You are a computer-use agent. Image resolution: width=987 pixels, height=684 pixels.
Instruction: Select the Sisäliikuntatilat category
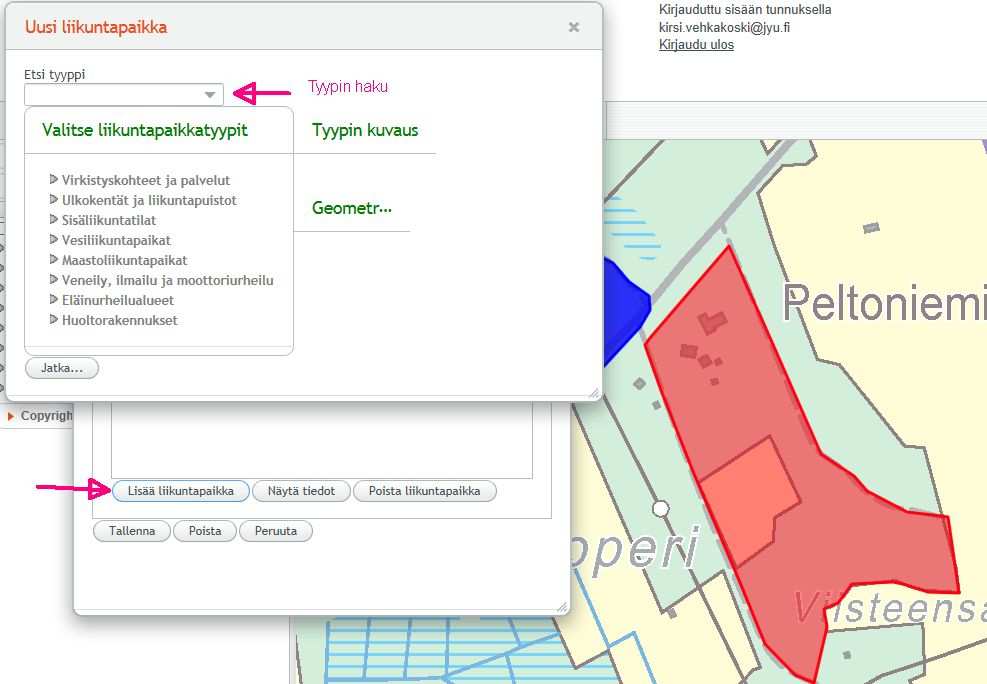(x=109, y=220)
